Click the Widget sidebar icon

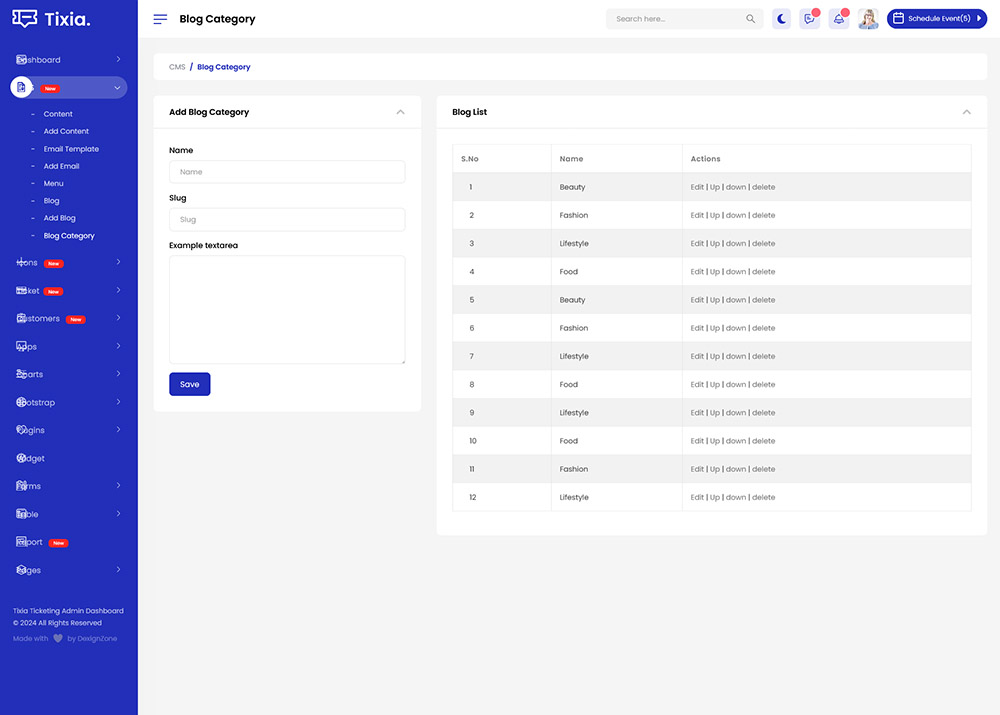point(21,458)
